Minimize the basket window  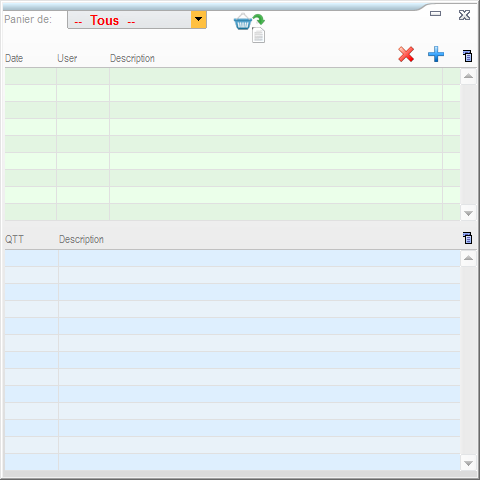point(435,14)
